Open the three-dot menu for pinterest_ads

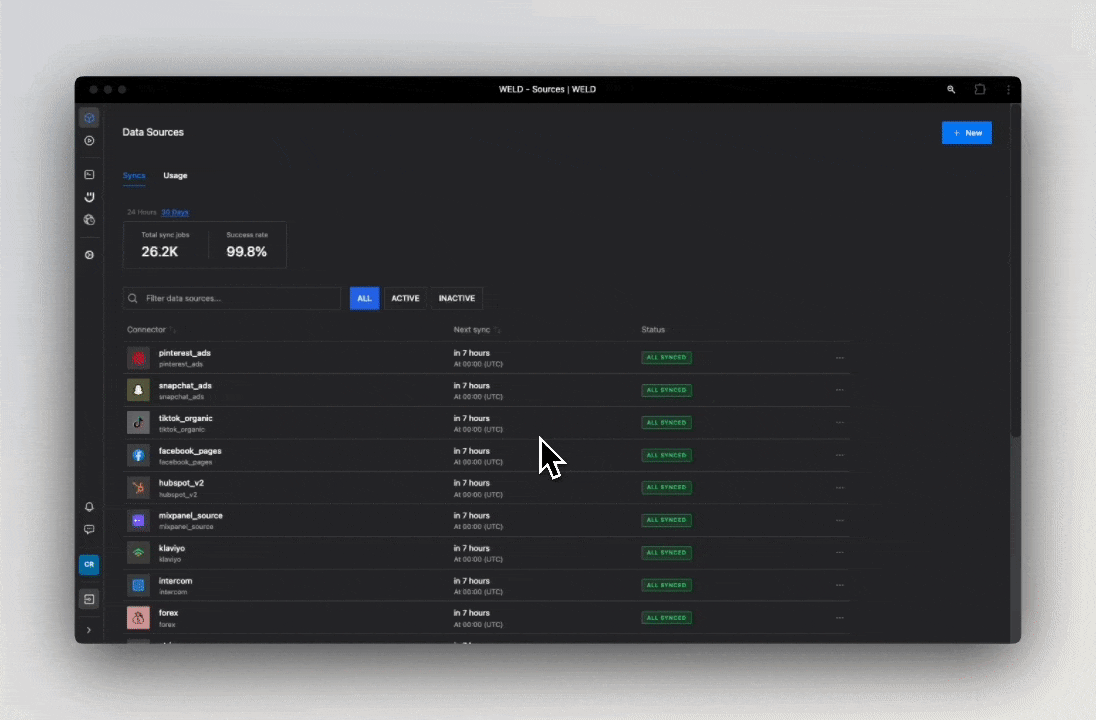[x=840, y=358]
